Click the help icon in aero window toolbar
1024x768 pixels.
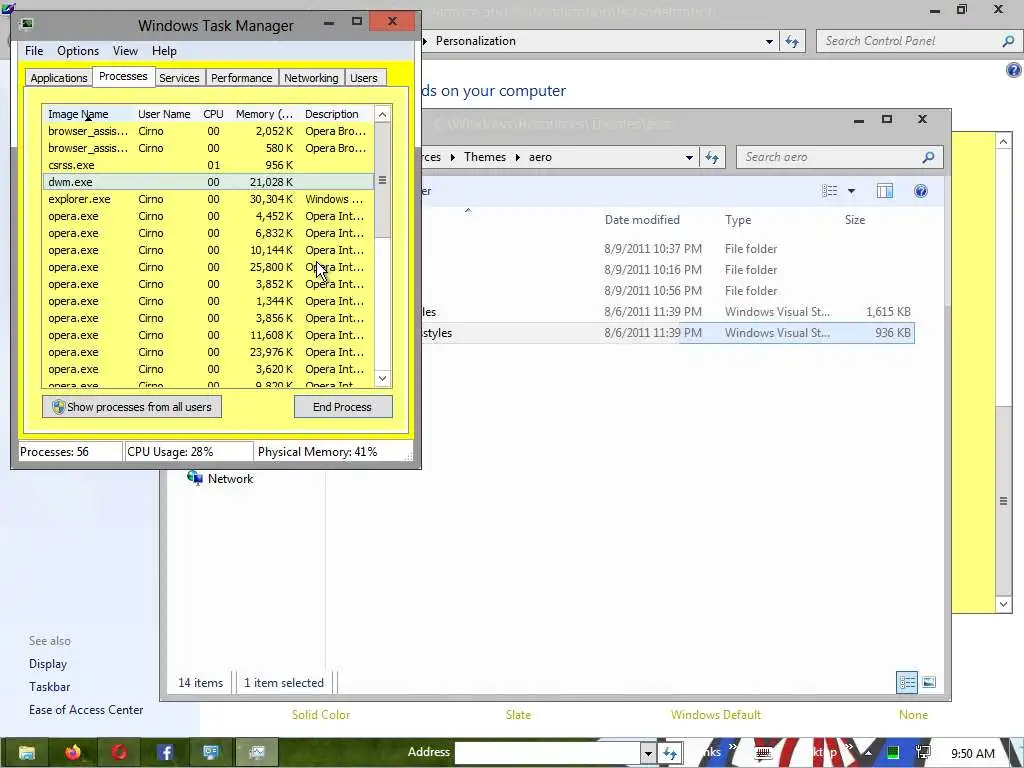pos(920,191)
